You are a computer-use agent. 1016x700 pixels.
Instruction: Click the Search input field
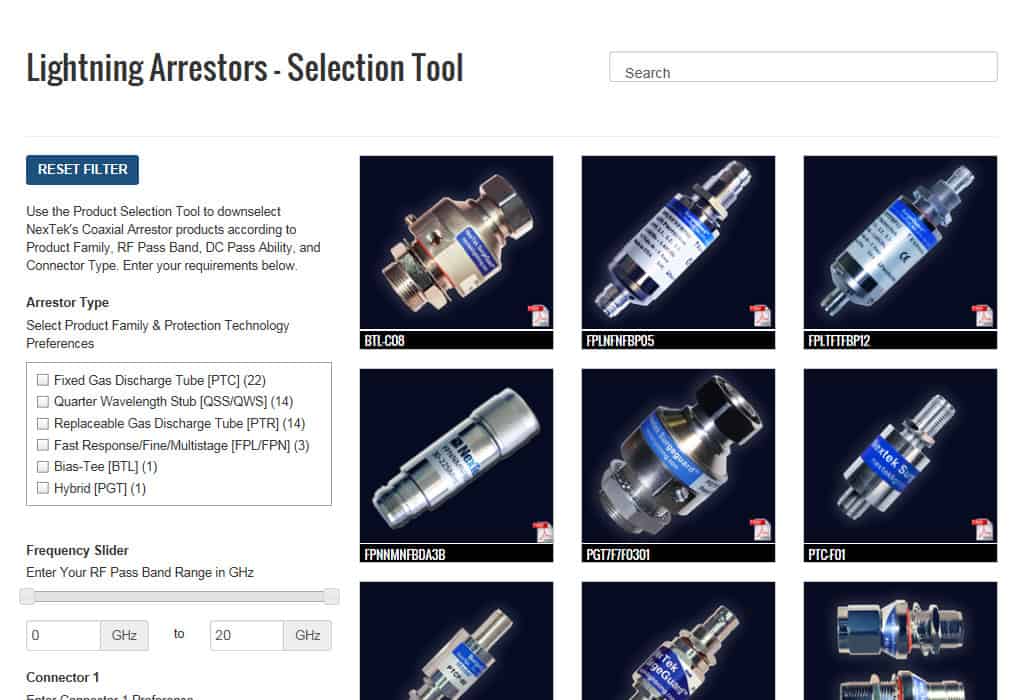(803, 67)
